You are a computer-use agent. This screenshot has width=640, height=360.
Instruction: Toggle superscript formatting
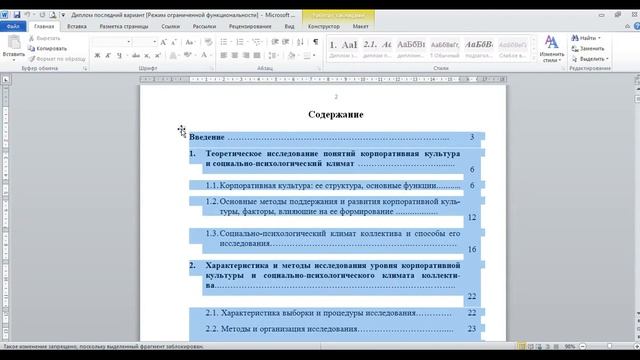coord(158,55)
